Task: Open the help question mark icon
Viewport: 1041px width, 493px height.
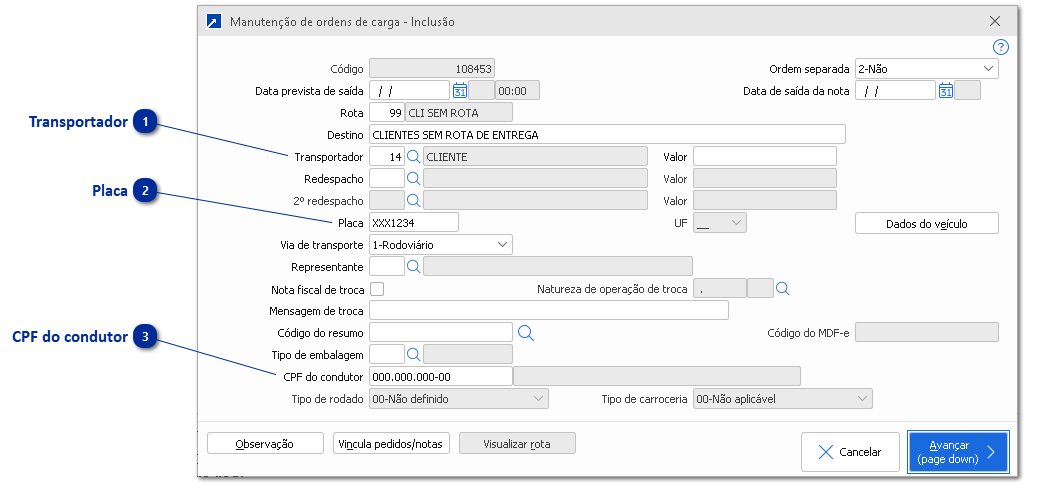Action: click(x=1000, y=47)
